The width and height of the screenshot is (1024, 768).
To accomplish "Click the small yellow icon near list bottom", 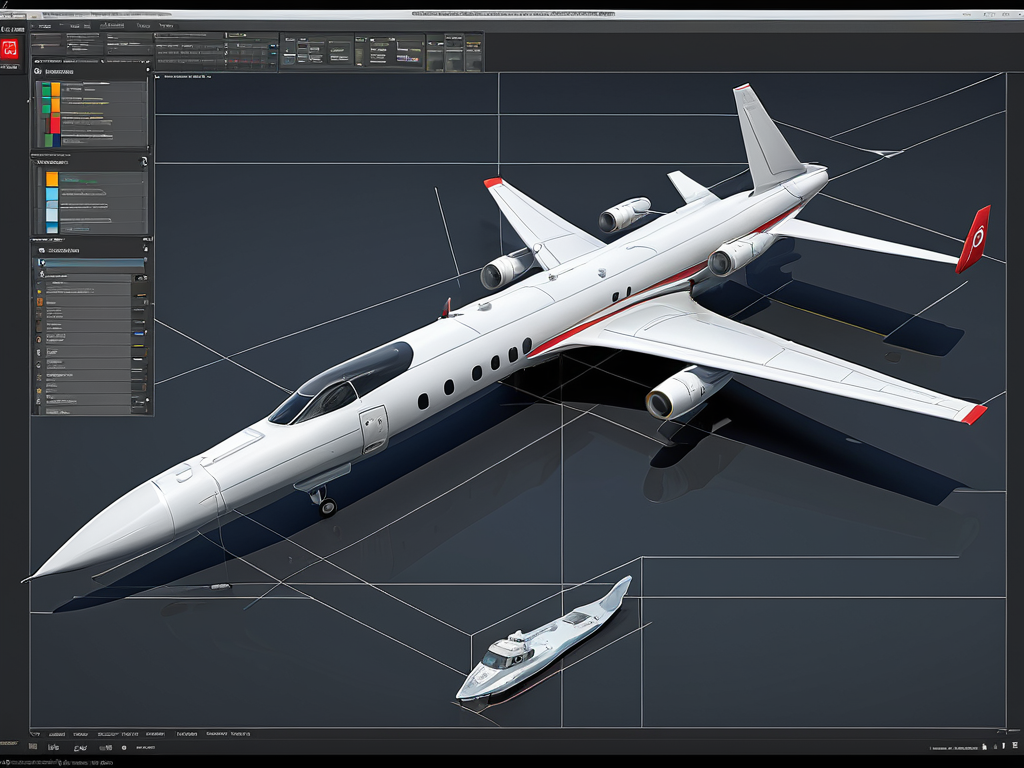I will coord(39,392).
